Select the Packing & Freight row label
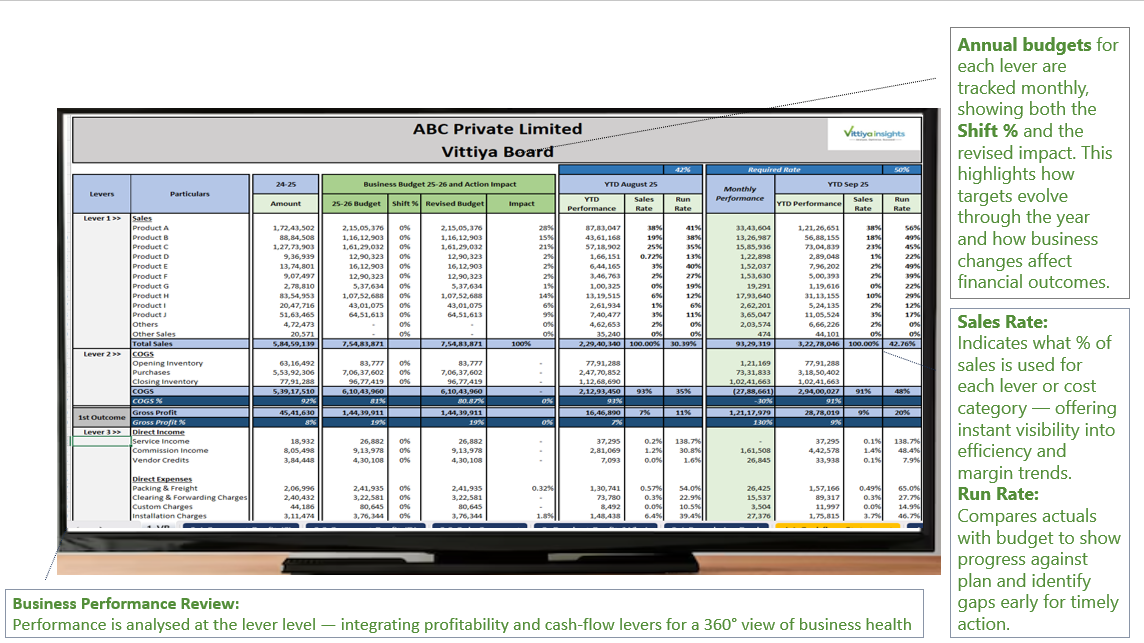1144x643 pixels. [x=163, y=488]
